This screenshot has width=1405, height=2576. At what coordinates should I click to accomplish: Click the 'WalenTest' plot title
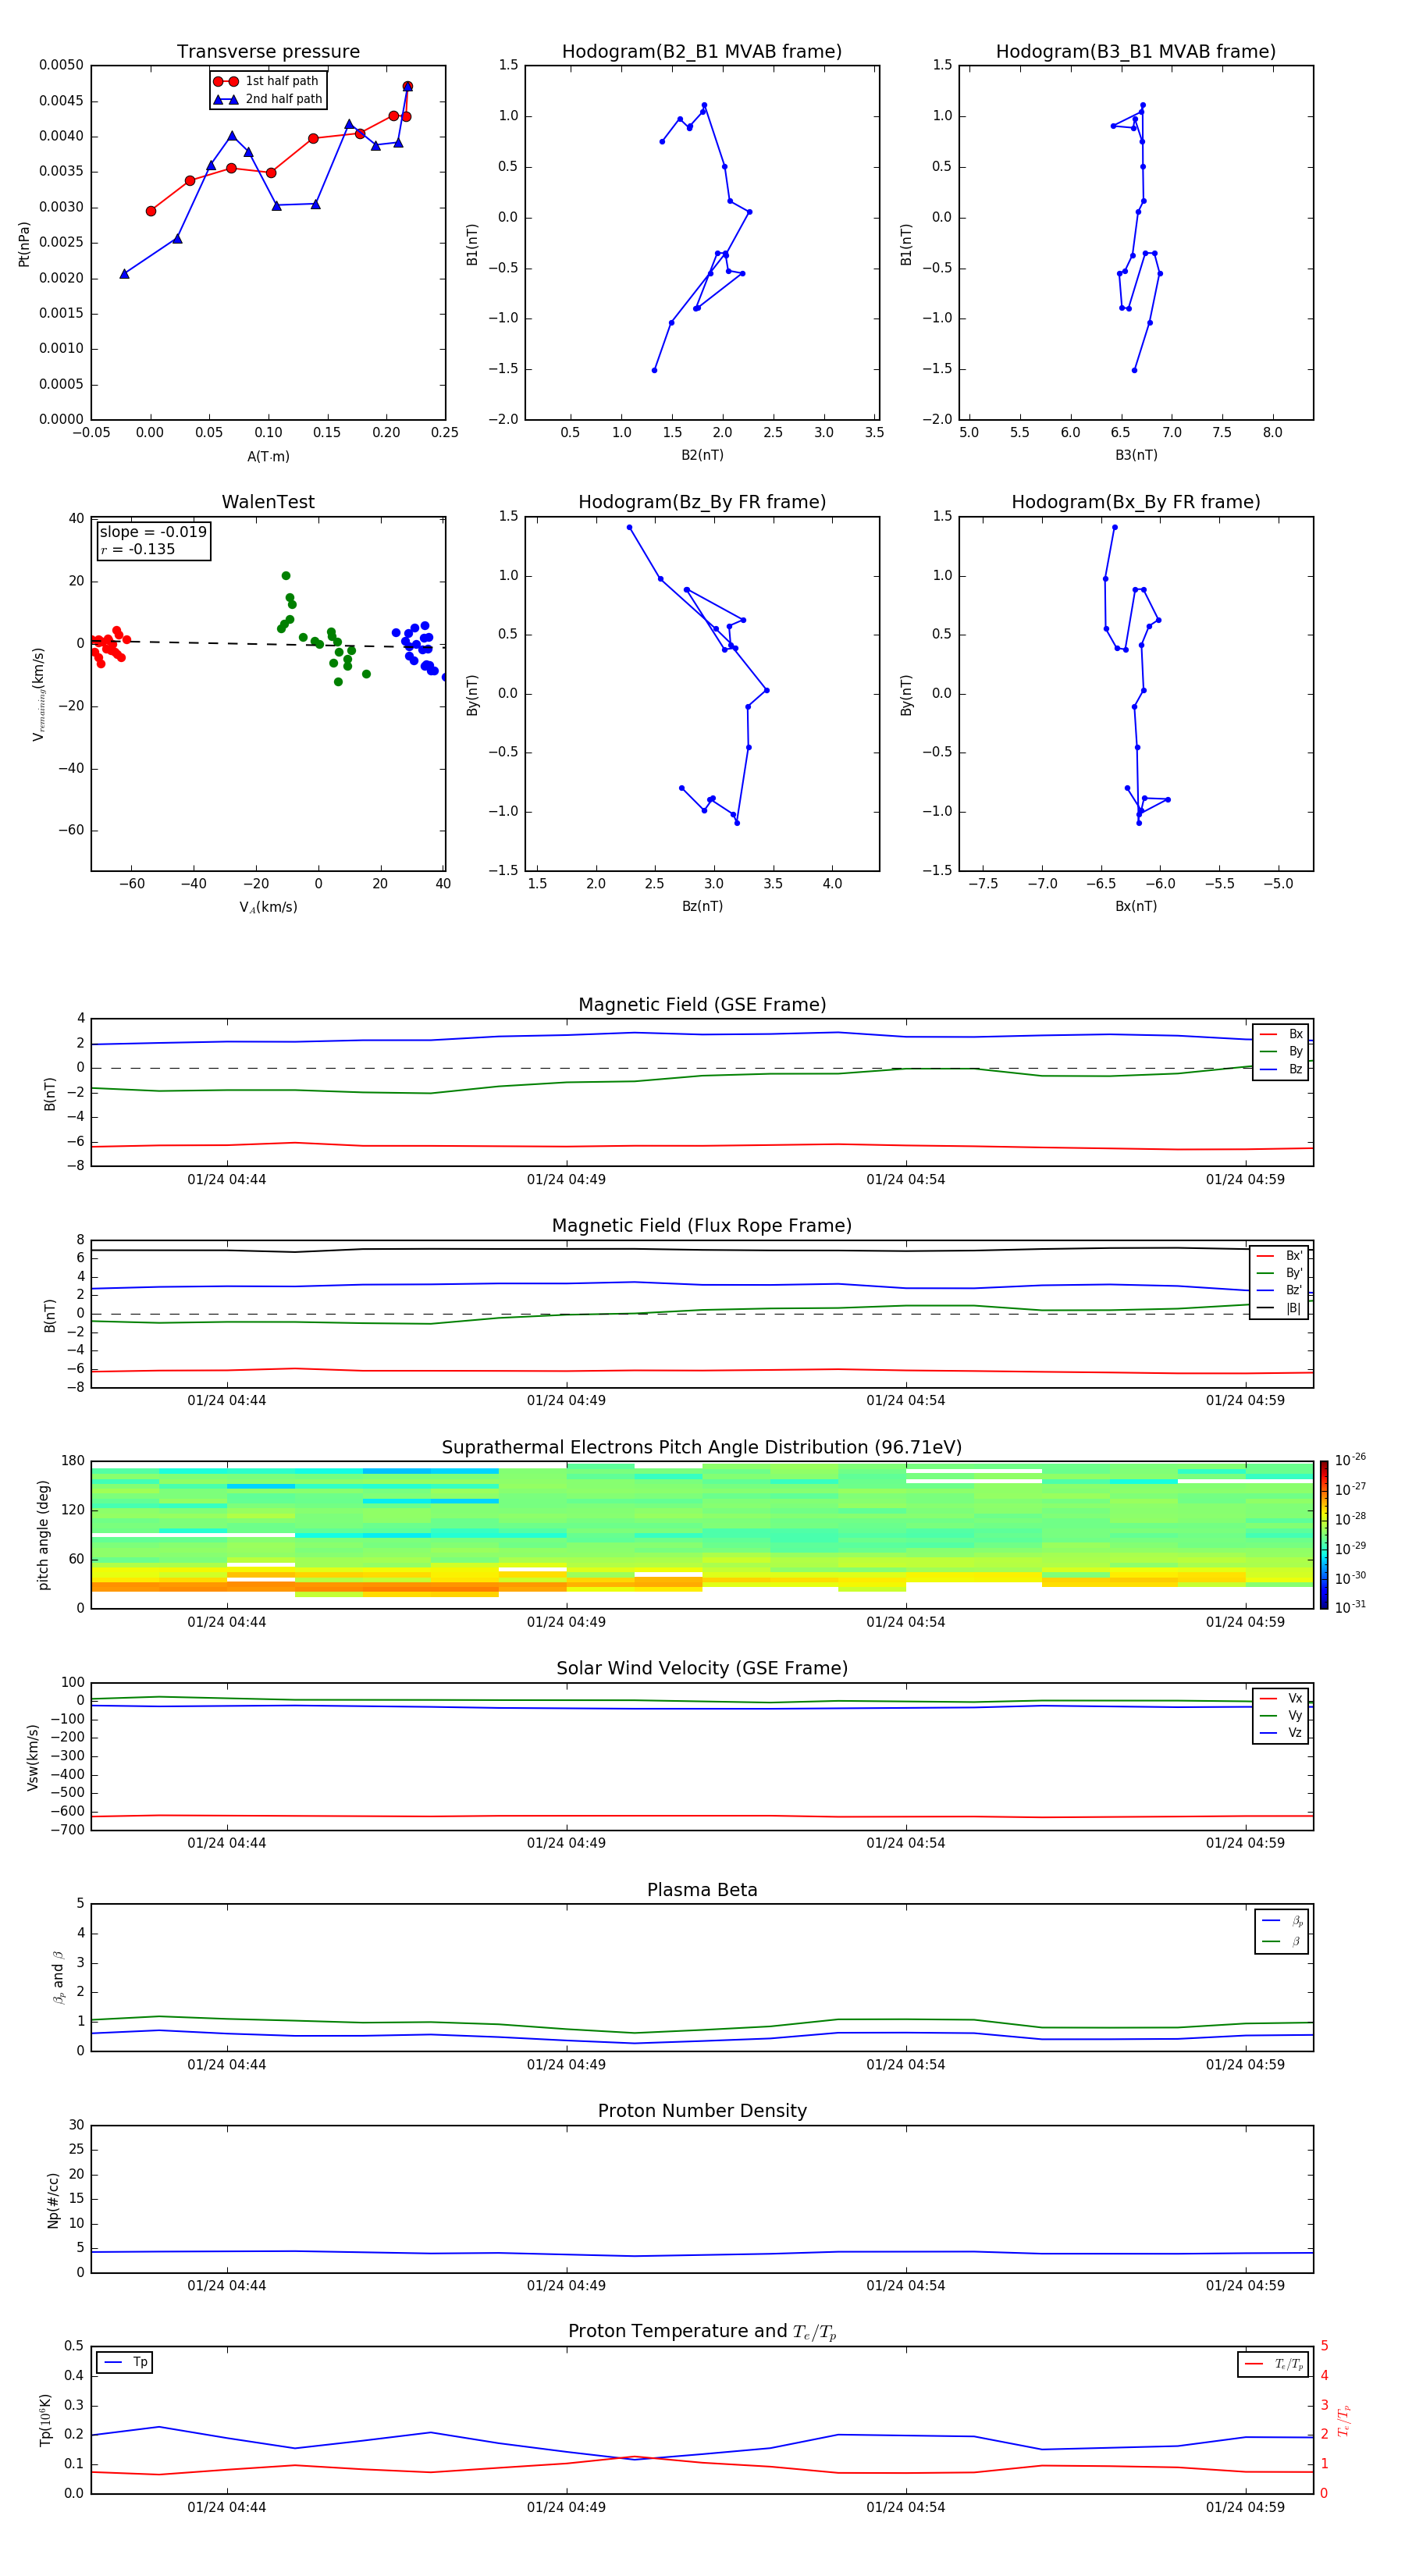(268, 502)
